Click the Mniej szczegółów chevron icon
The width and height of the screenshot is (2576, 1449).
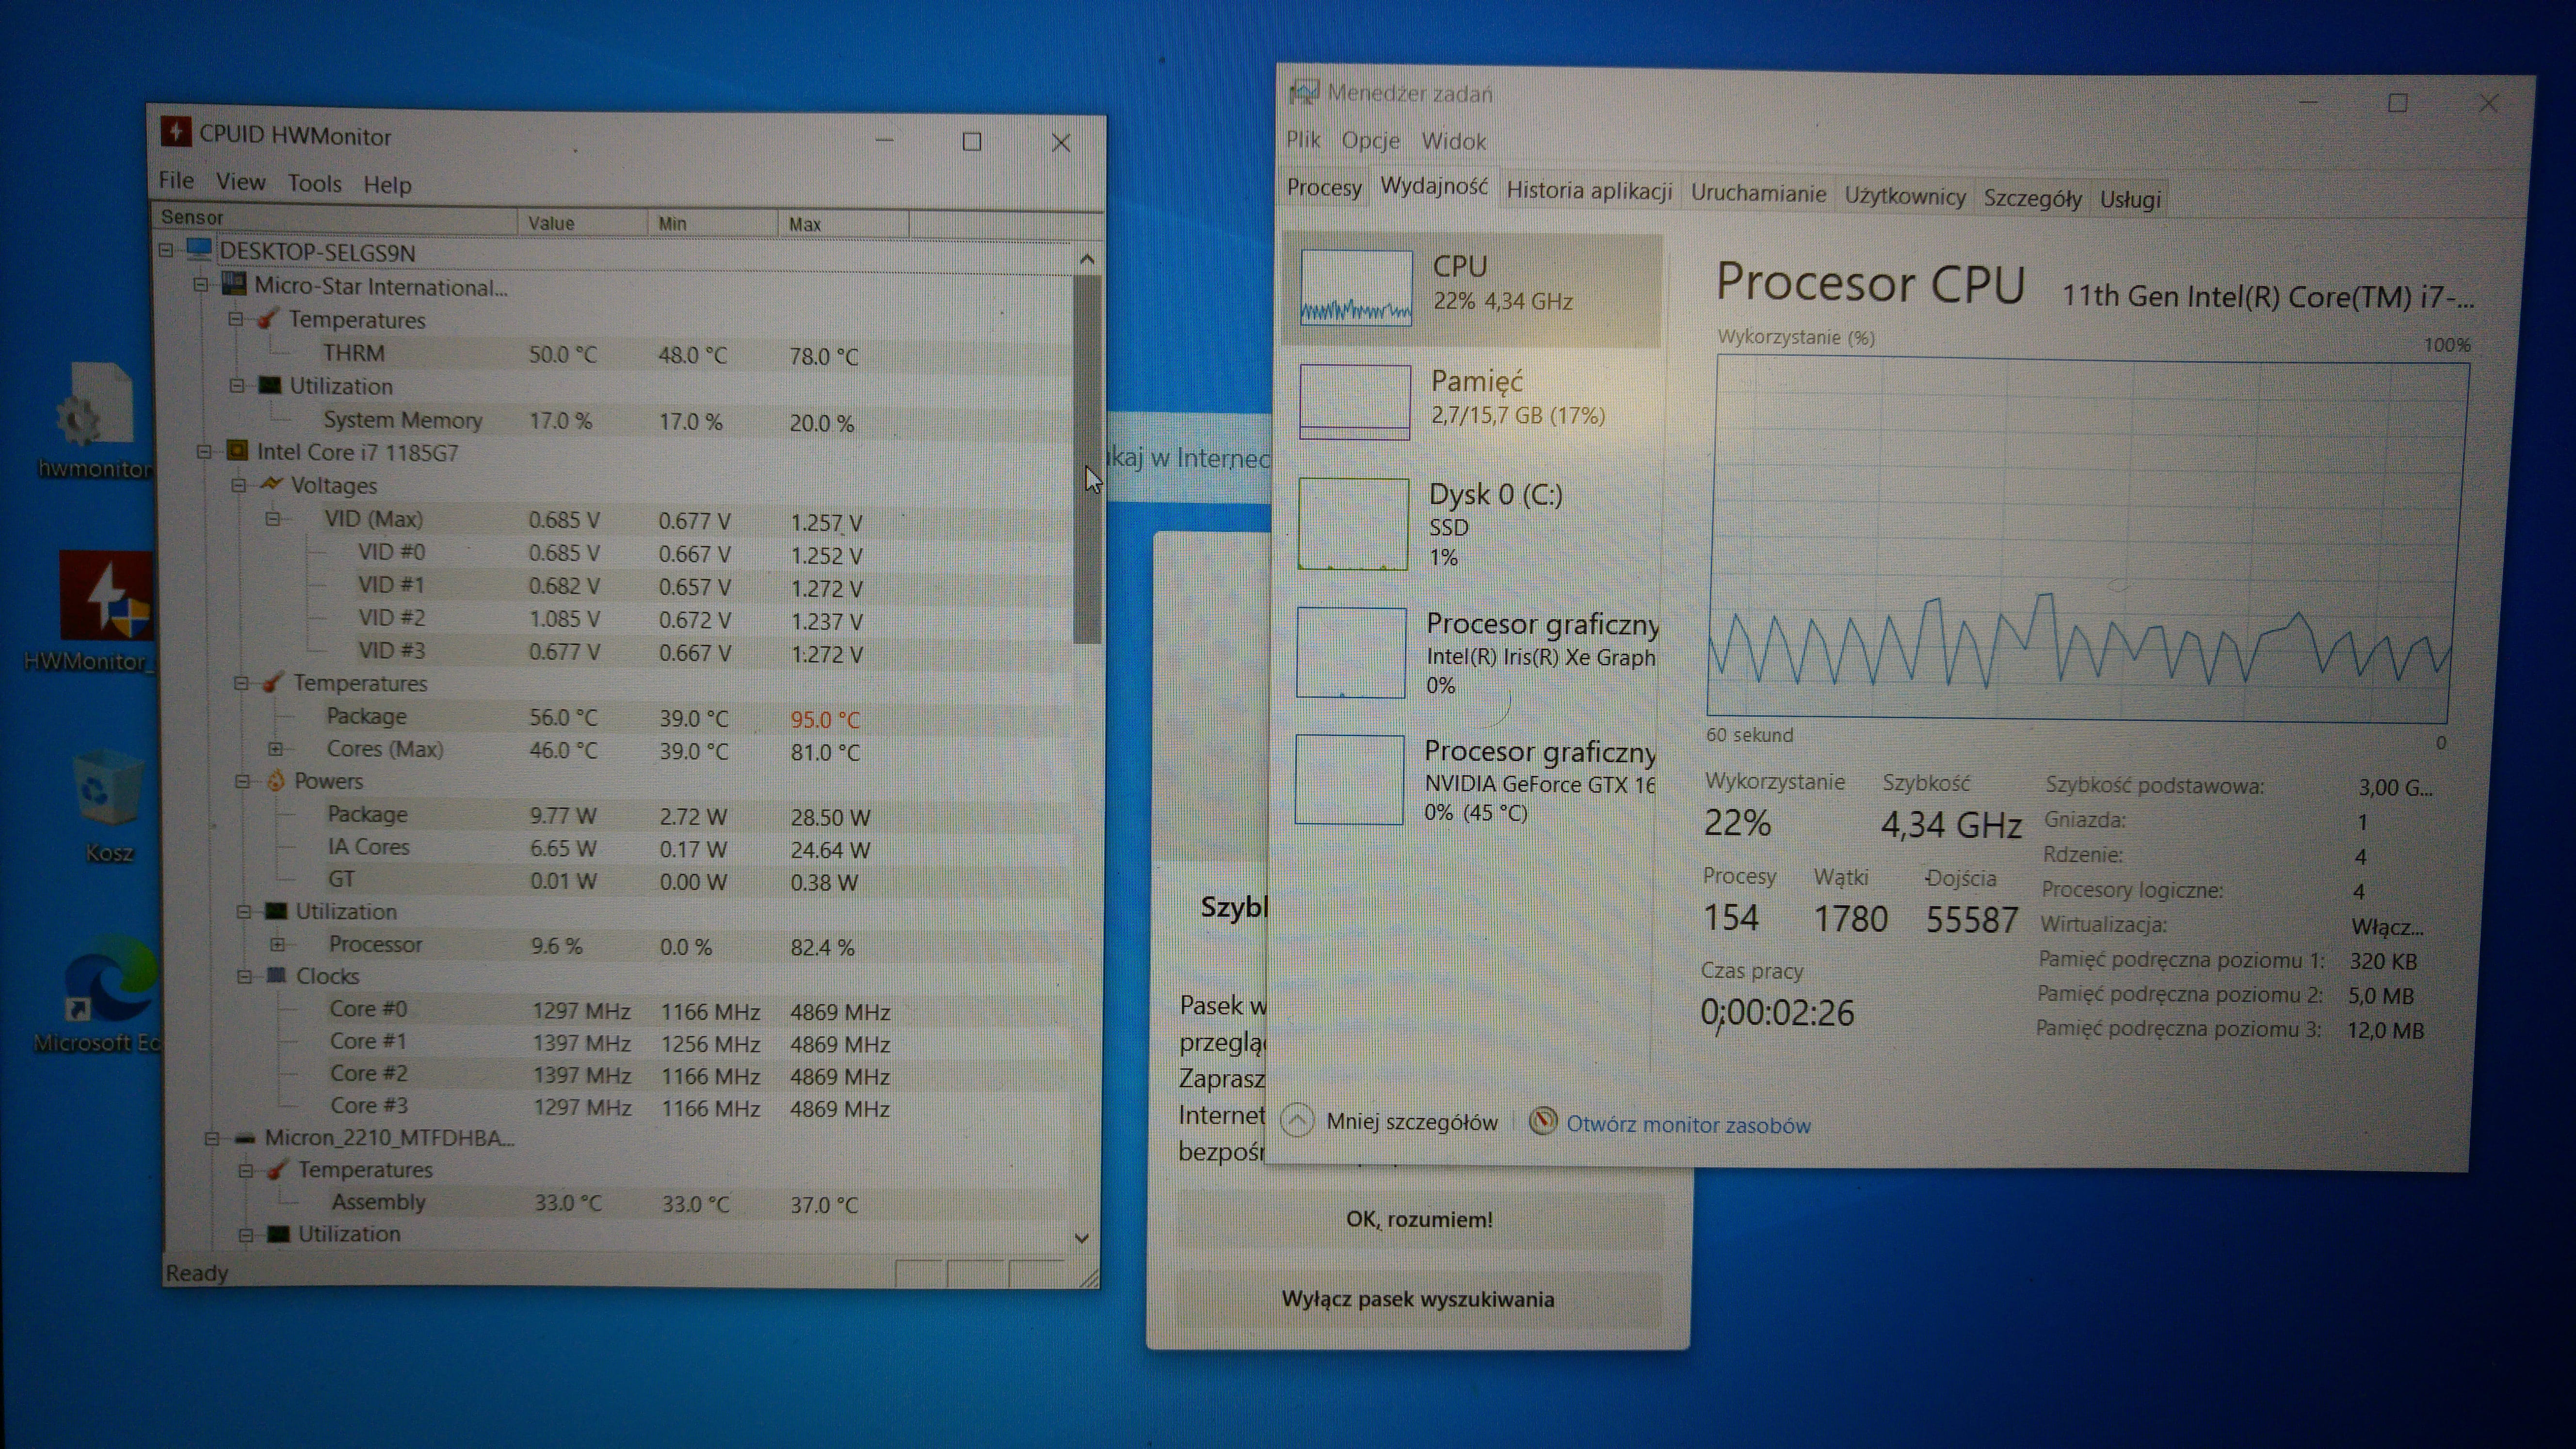[x=1297, y=1119]
